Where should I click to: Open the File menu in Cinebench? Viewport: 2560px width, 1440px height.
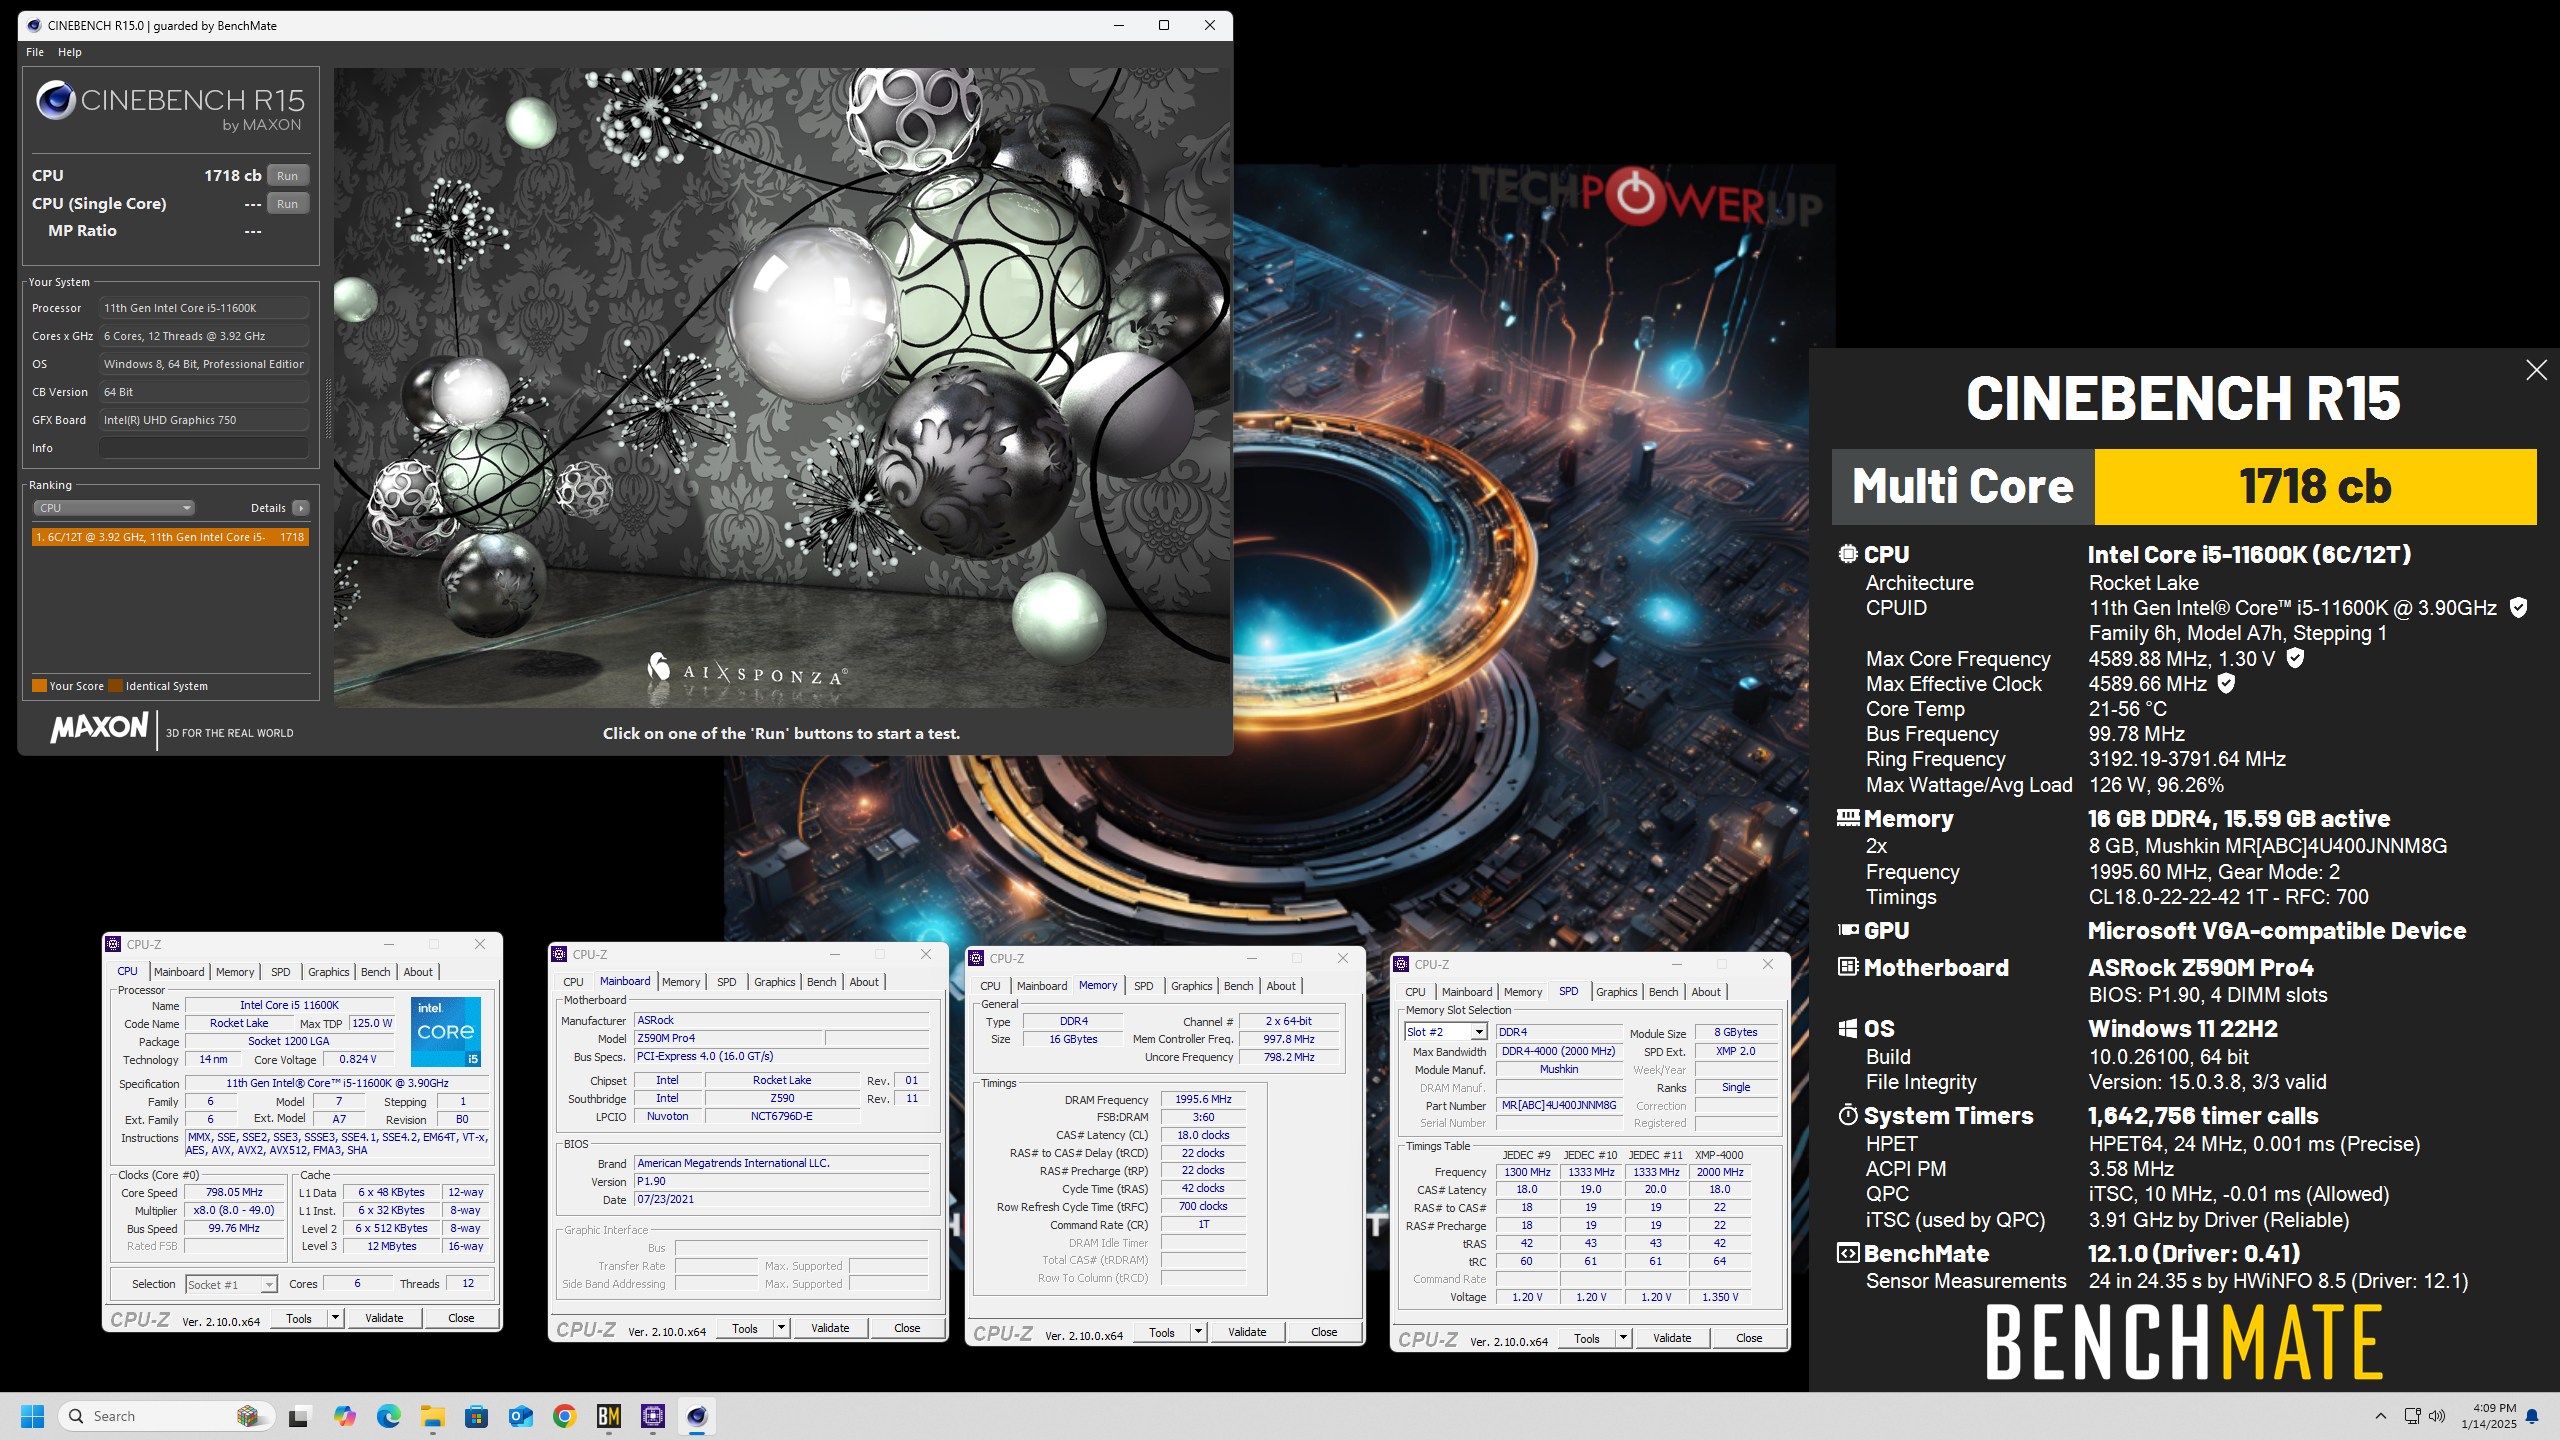click(x=35, y=52)
